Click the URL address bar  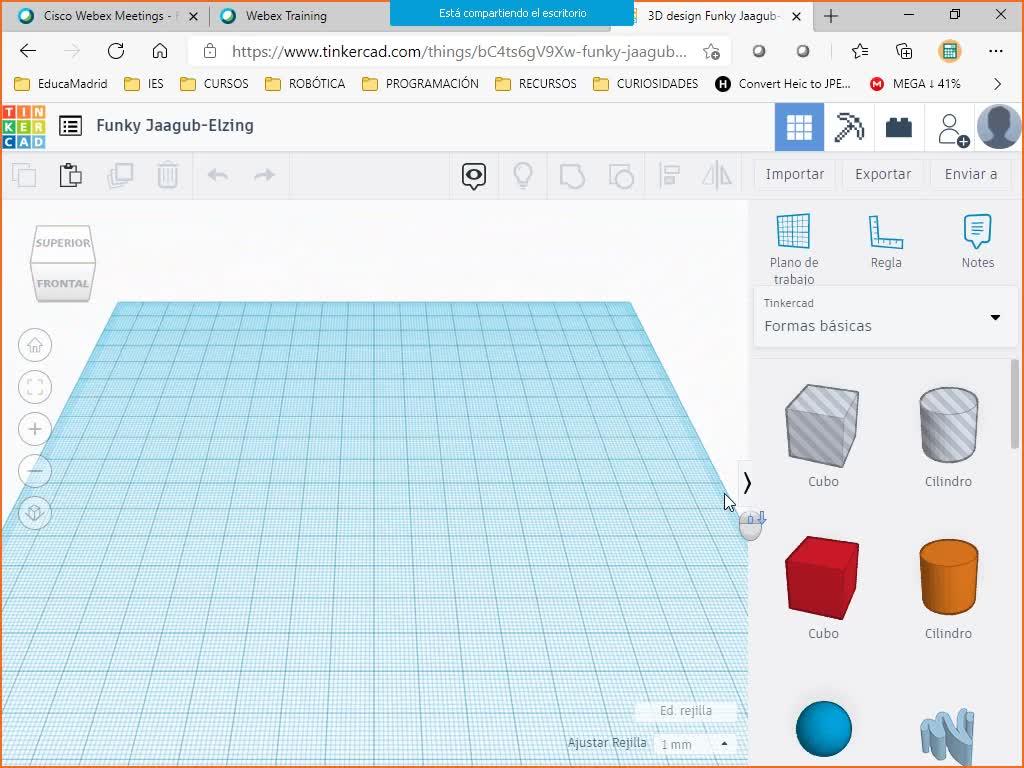point(457,52)
